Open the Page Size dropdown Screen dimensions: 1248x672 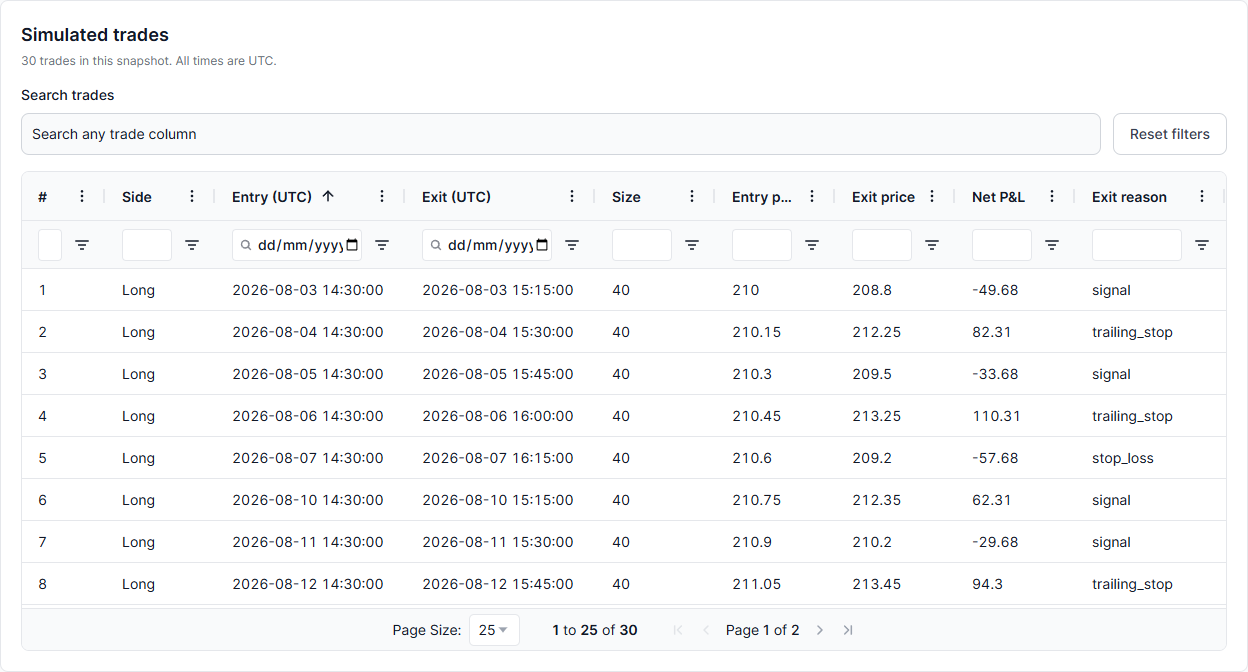pyautogui.click(x=494, y=630)
